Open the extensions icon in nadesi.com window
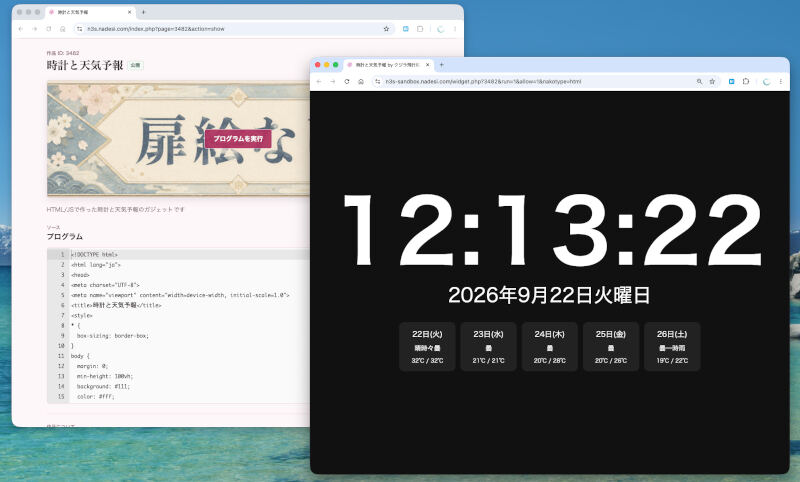 coord(420,29)
